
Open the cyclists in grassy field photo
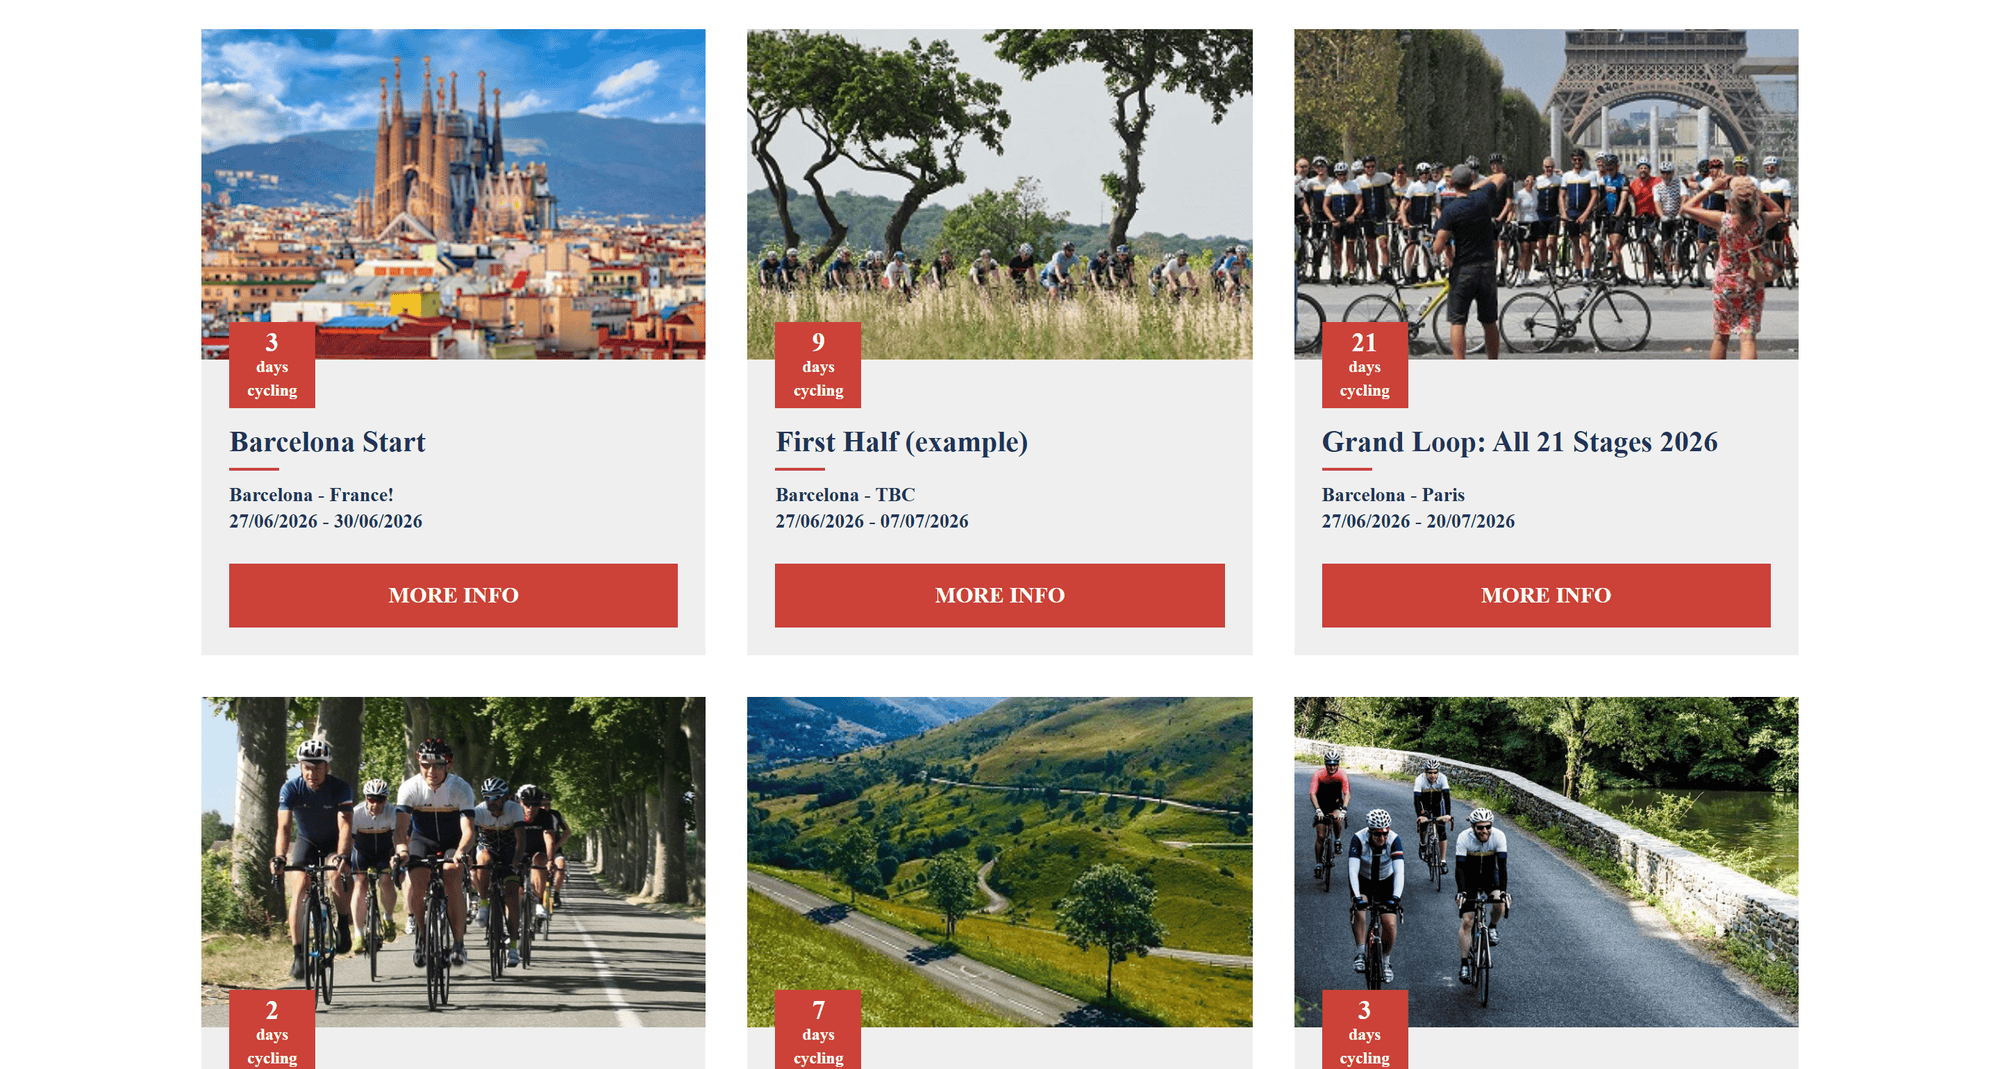(999, 180)
